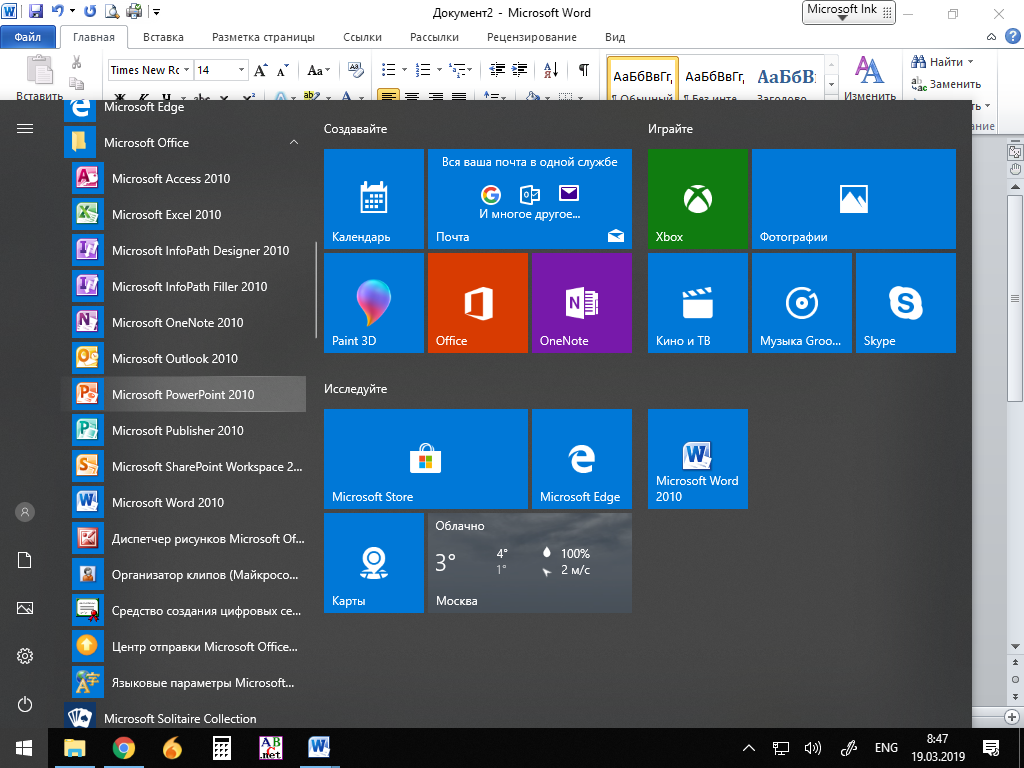Launch Microsoft OneNote 2010 from list
Image resolution: width=1024 pixels, height=768 pixels.
click(x=177, y=322)
